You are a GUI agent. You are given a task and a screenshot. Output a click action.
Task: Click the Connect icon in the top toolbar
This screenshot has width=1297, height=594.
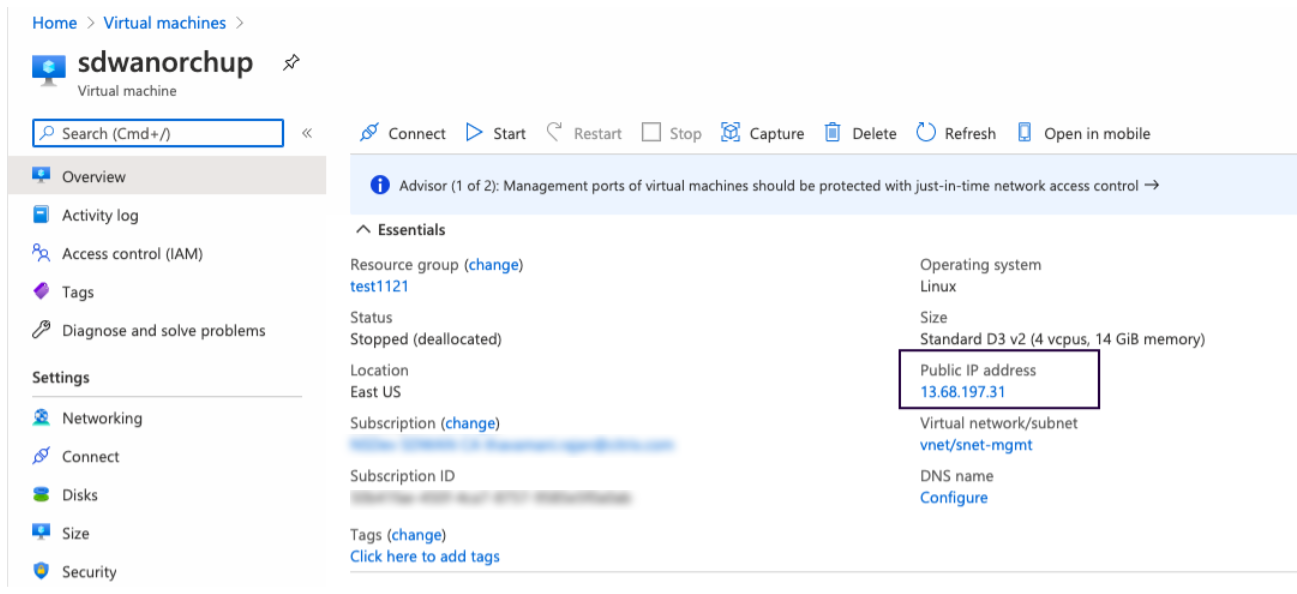[x=370, y=133]
